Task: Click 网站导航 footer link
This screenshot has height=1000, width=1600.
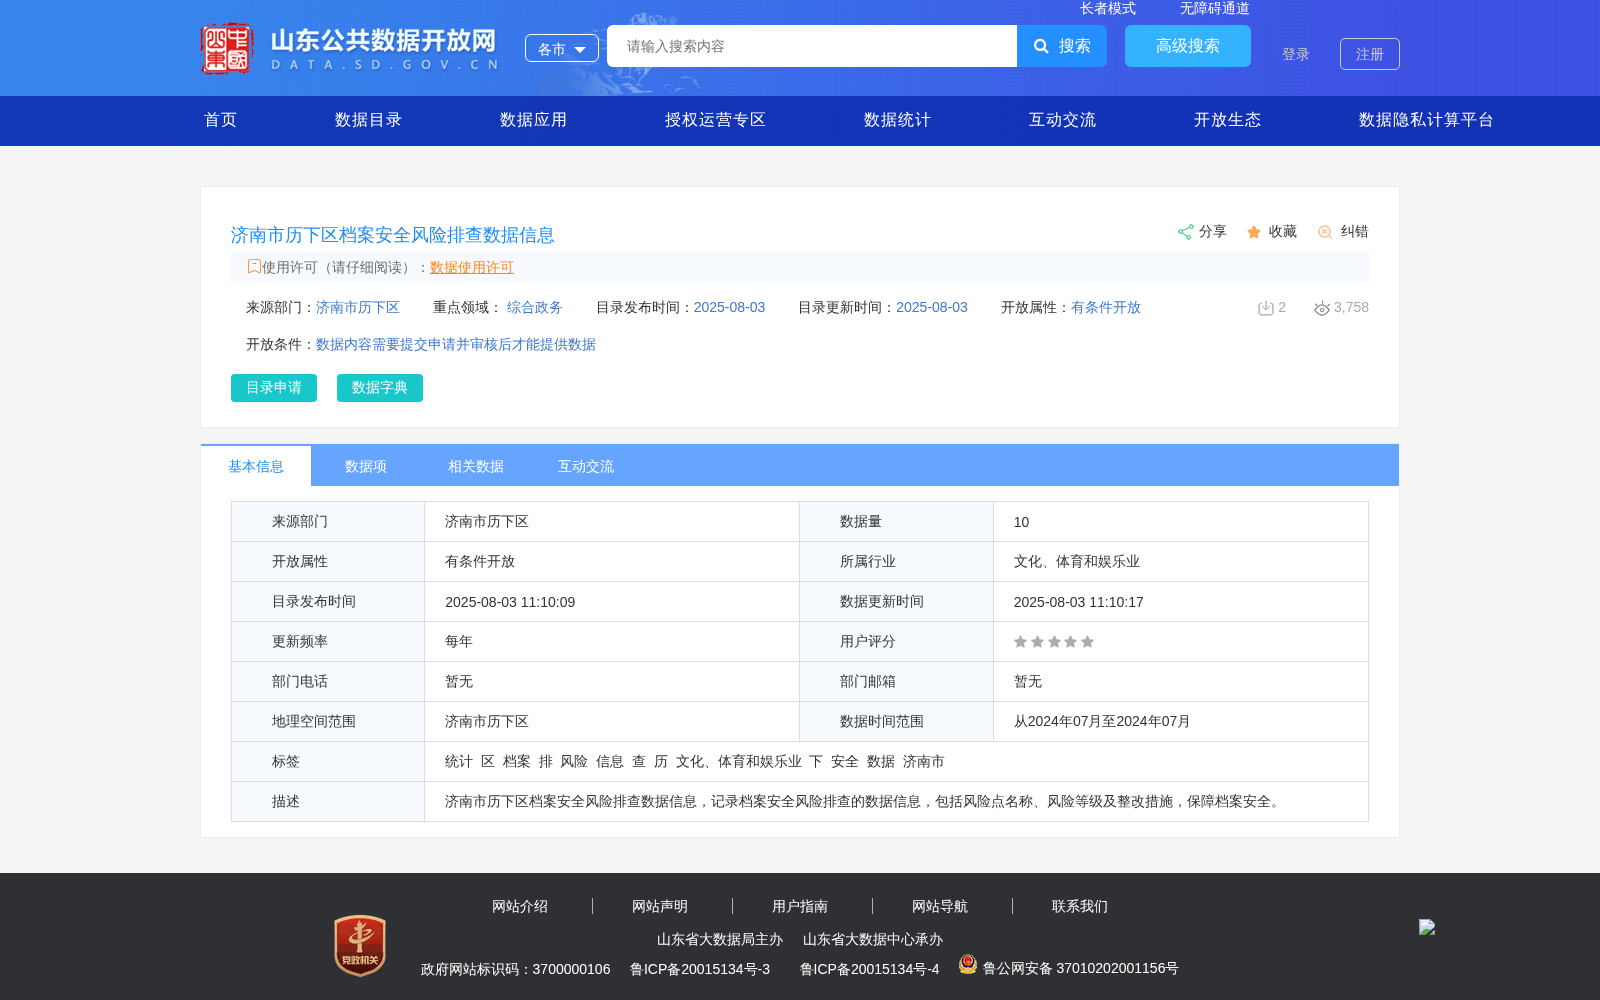Action: (x=940, y=906)
